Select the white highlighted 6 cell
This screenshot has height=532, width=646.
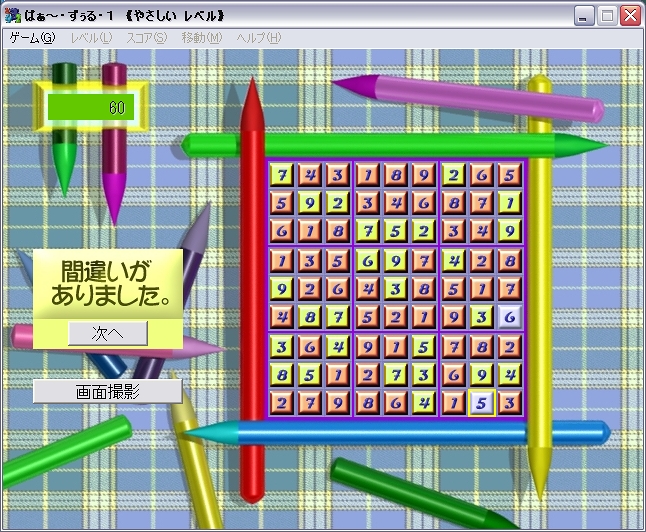click(510, 317)
